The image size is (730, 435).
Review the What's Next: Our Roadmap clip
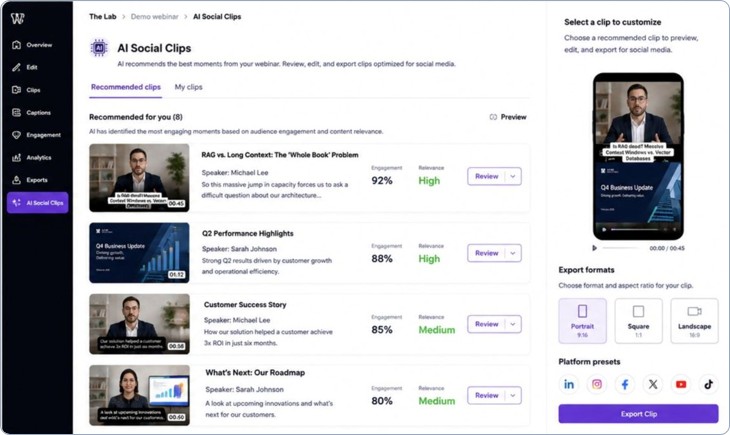pos(487,395)
